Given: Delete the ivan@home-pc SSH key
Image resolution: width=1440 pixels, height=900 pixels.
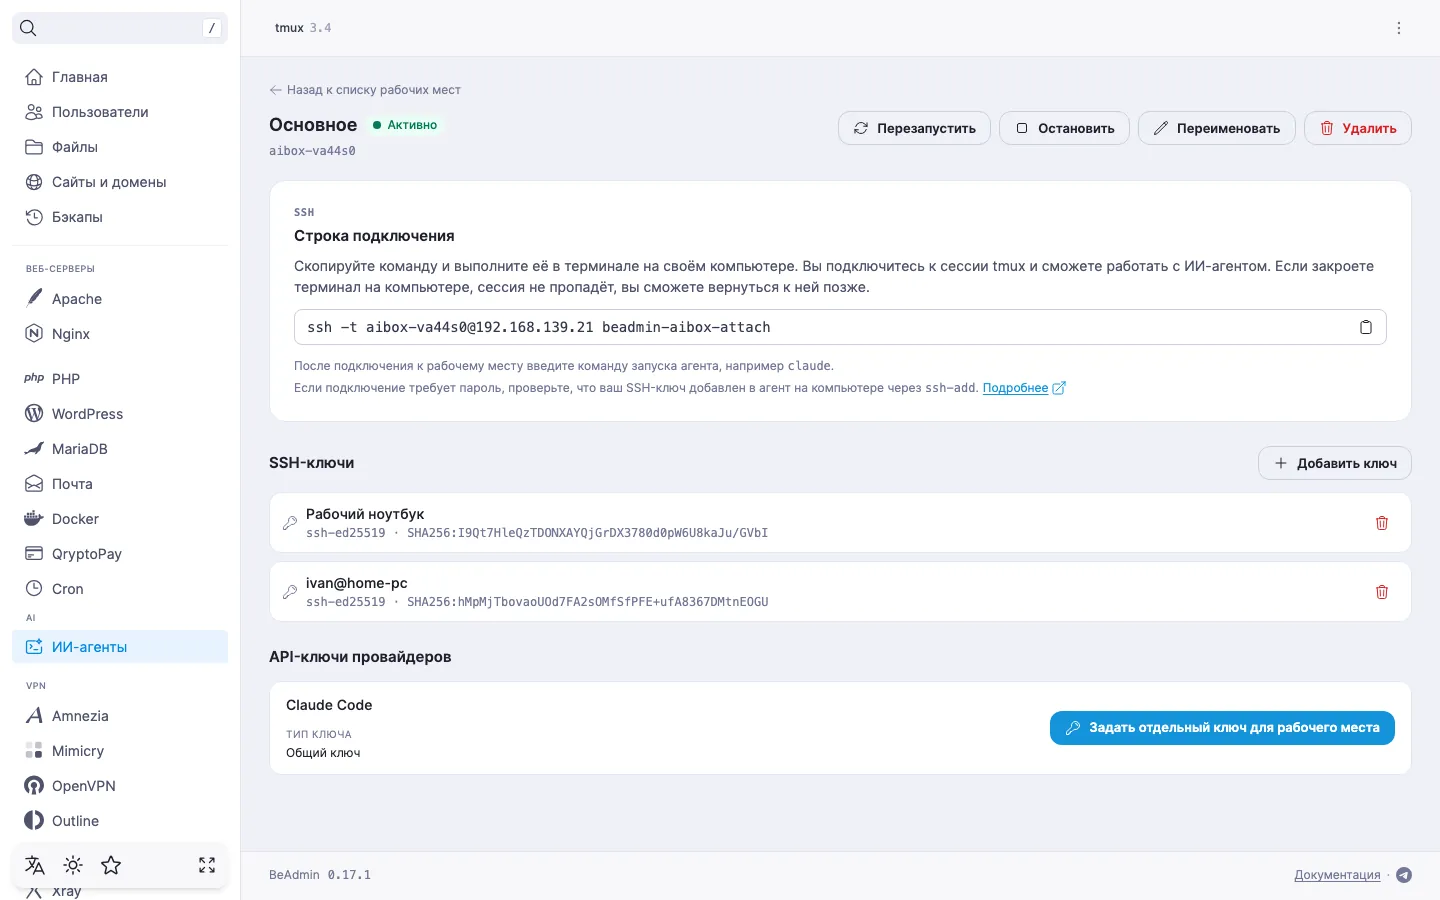Looking at the screenshot, I should click(x=1382, y=592).
